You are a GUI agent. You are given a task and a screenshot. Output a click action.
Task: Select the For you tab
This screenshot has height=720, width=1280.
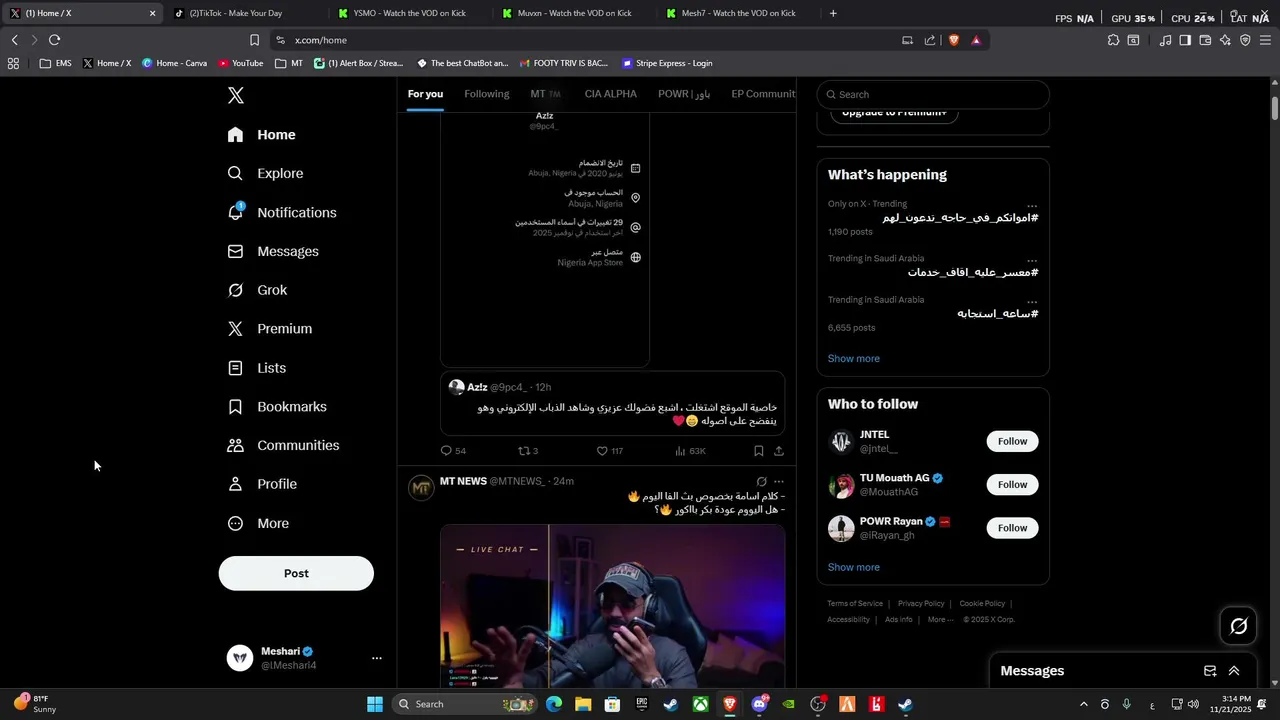click(425, 94)
